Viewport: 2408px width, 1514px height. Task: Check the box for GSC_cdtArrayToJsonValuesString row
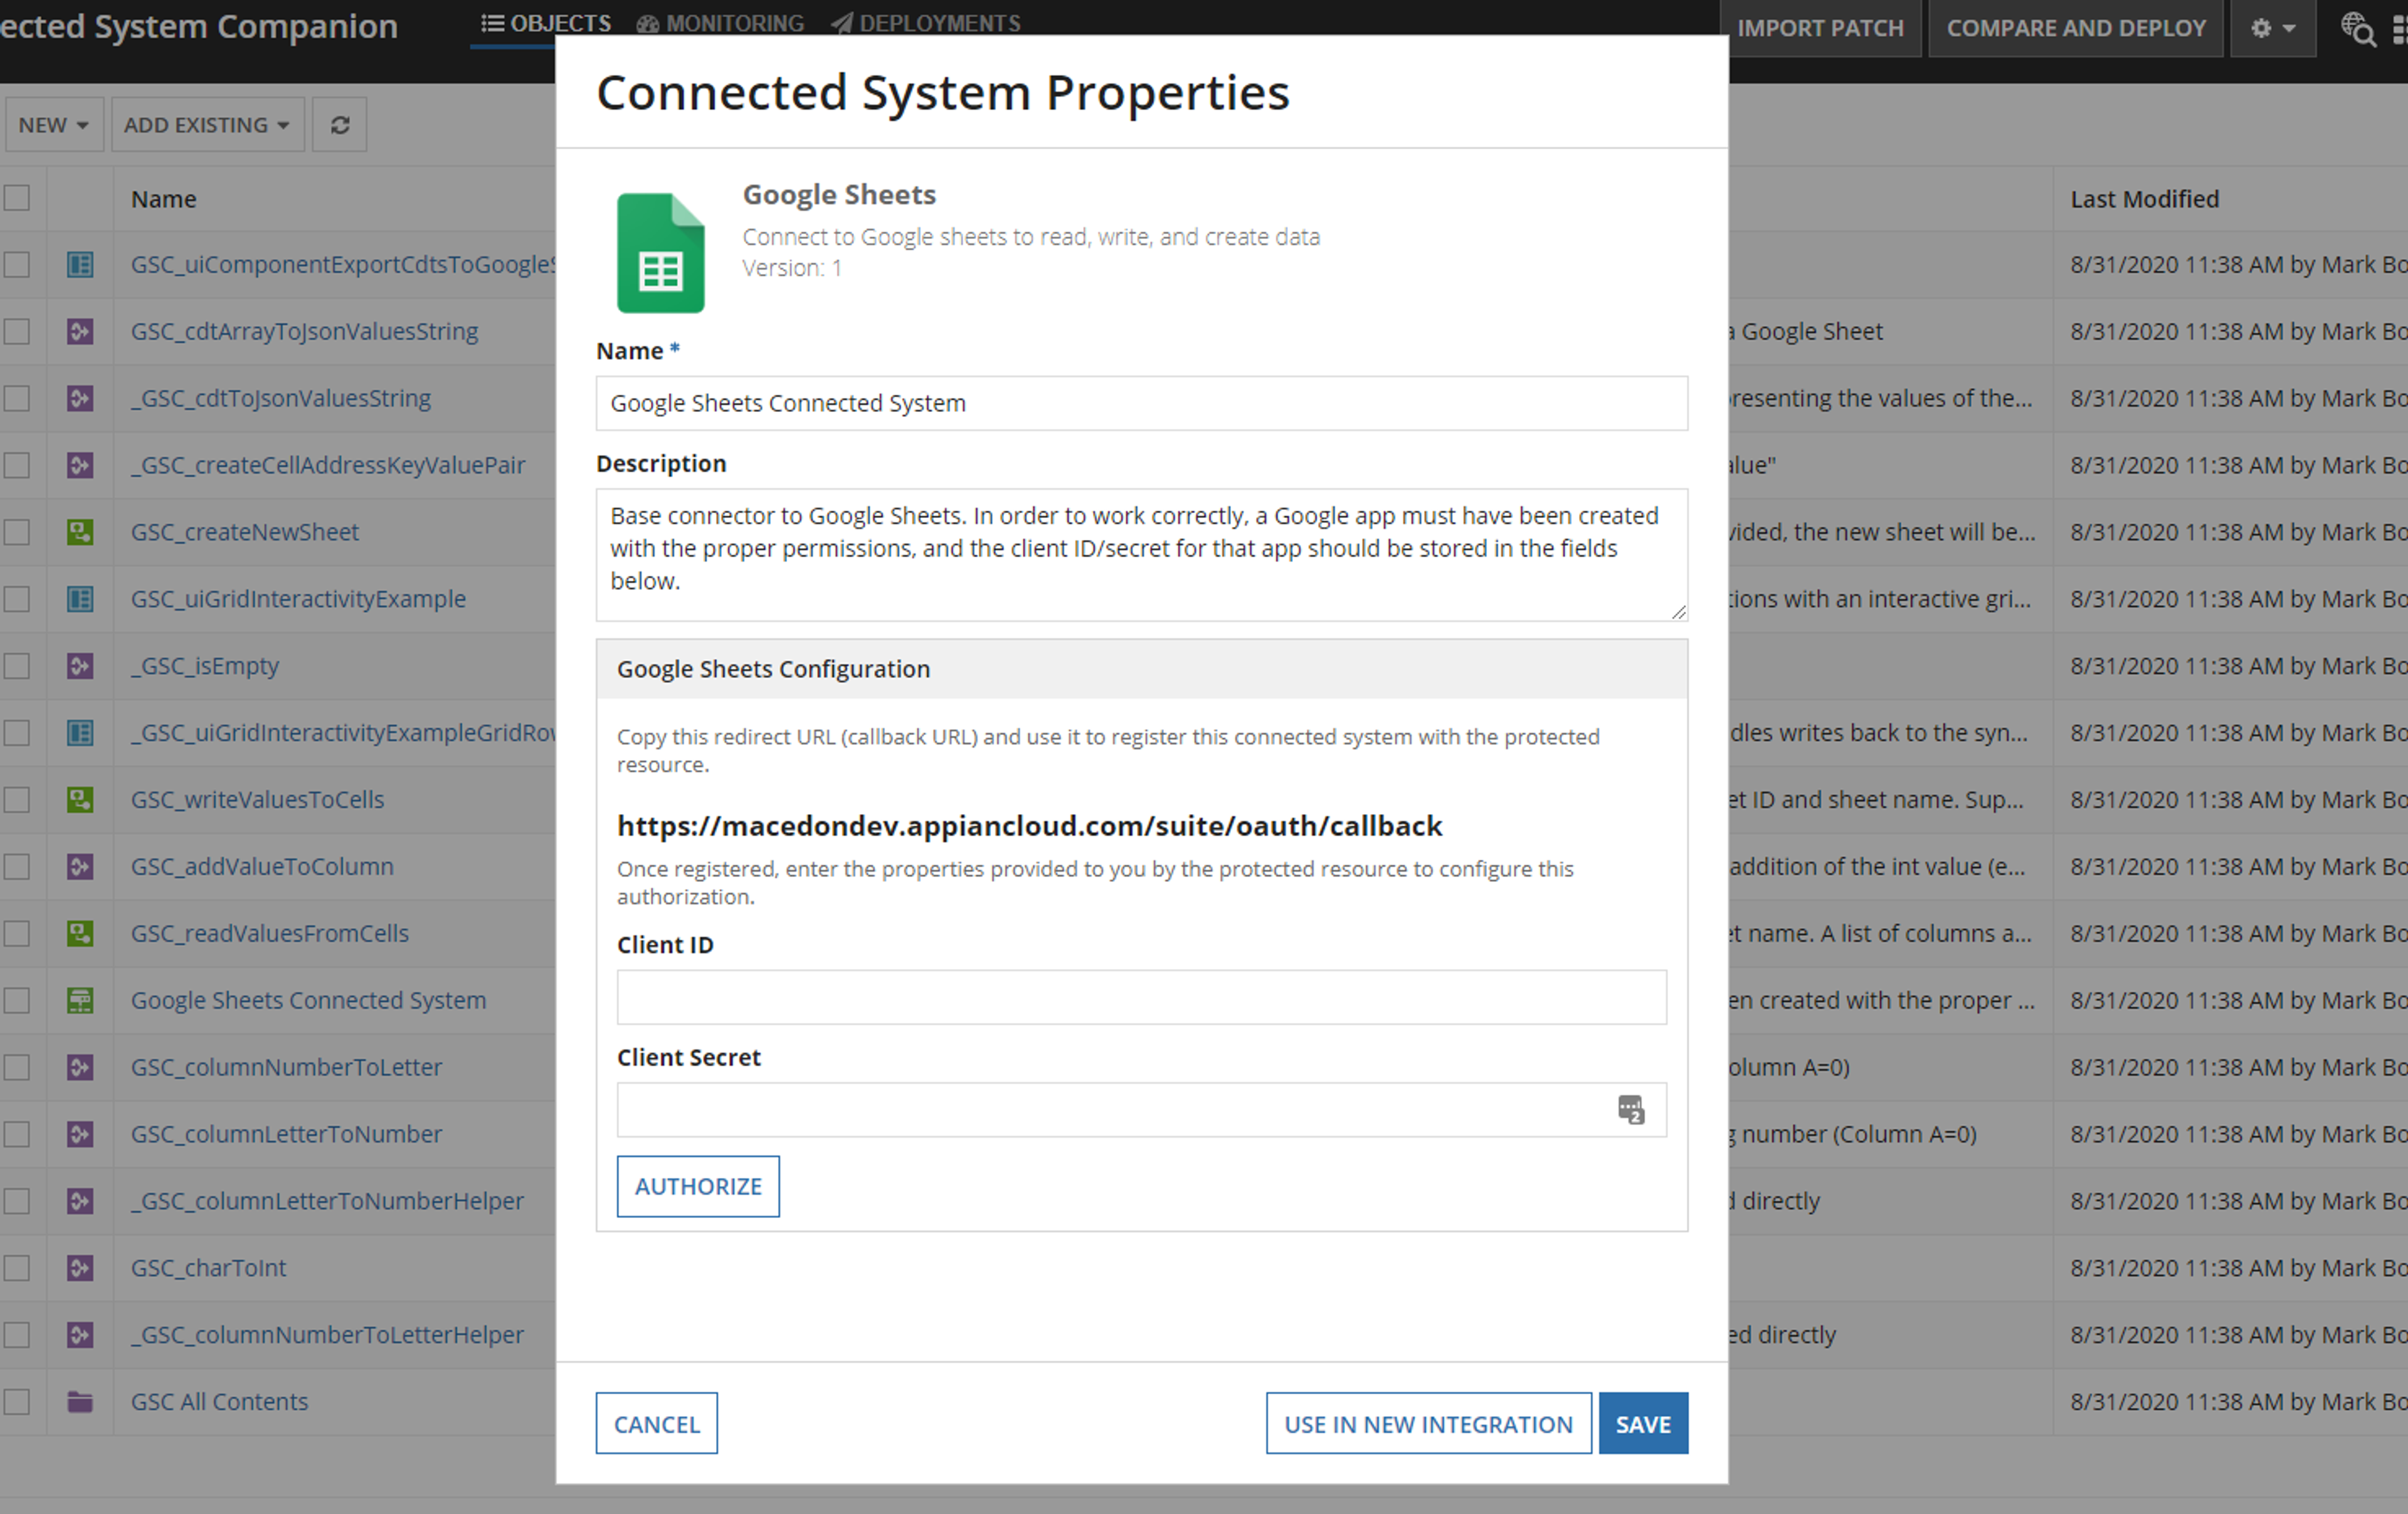tap(17, 332)
